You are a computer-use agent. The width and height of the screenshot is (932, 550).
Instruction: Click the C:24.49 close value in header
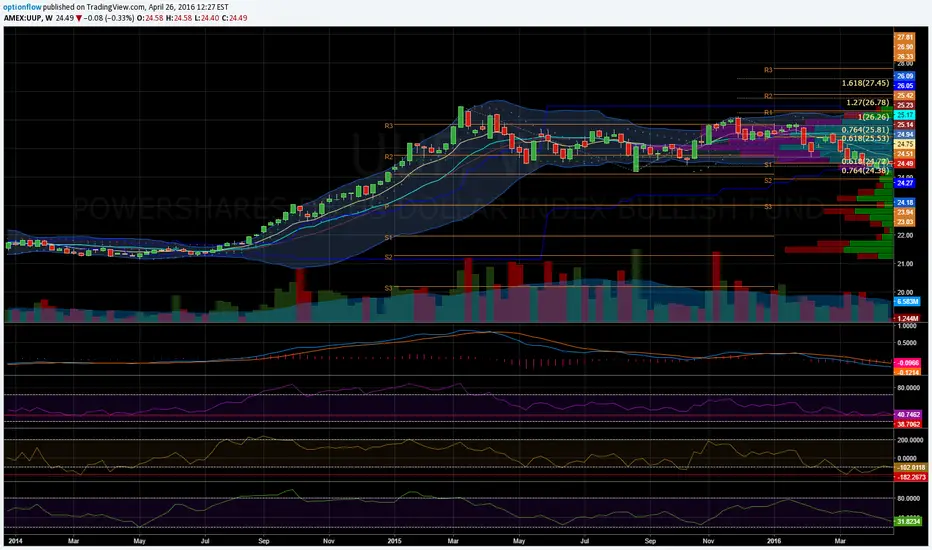click(x=234, y=18)
